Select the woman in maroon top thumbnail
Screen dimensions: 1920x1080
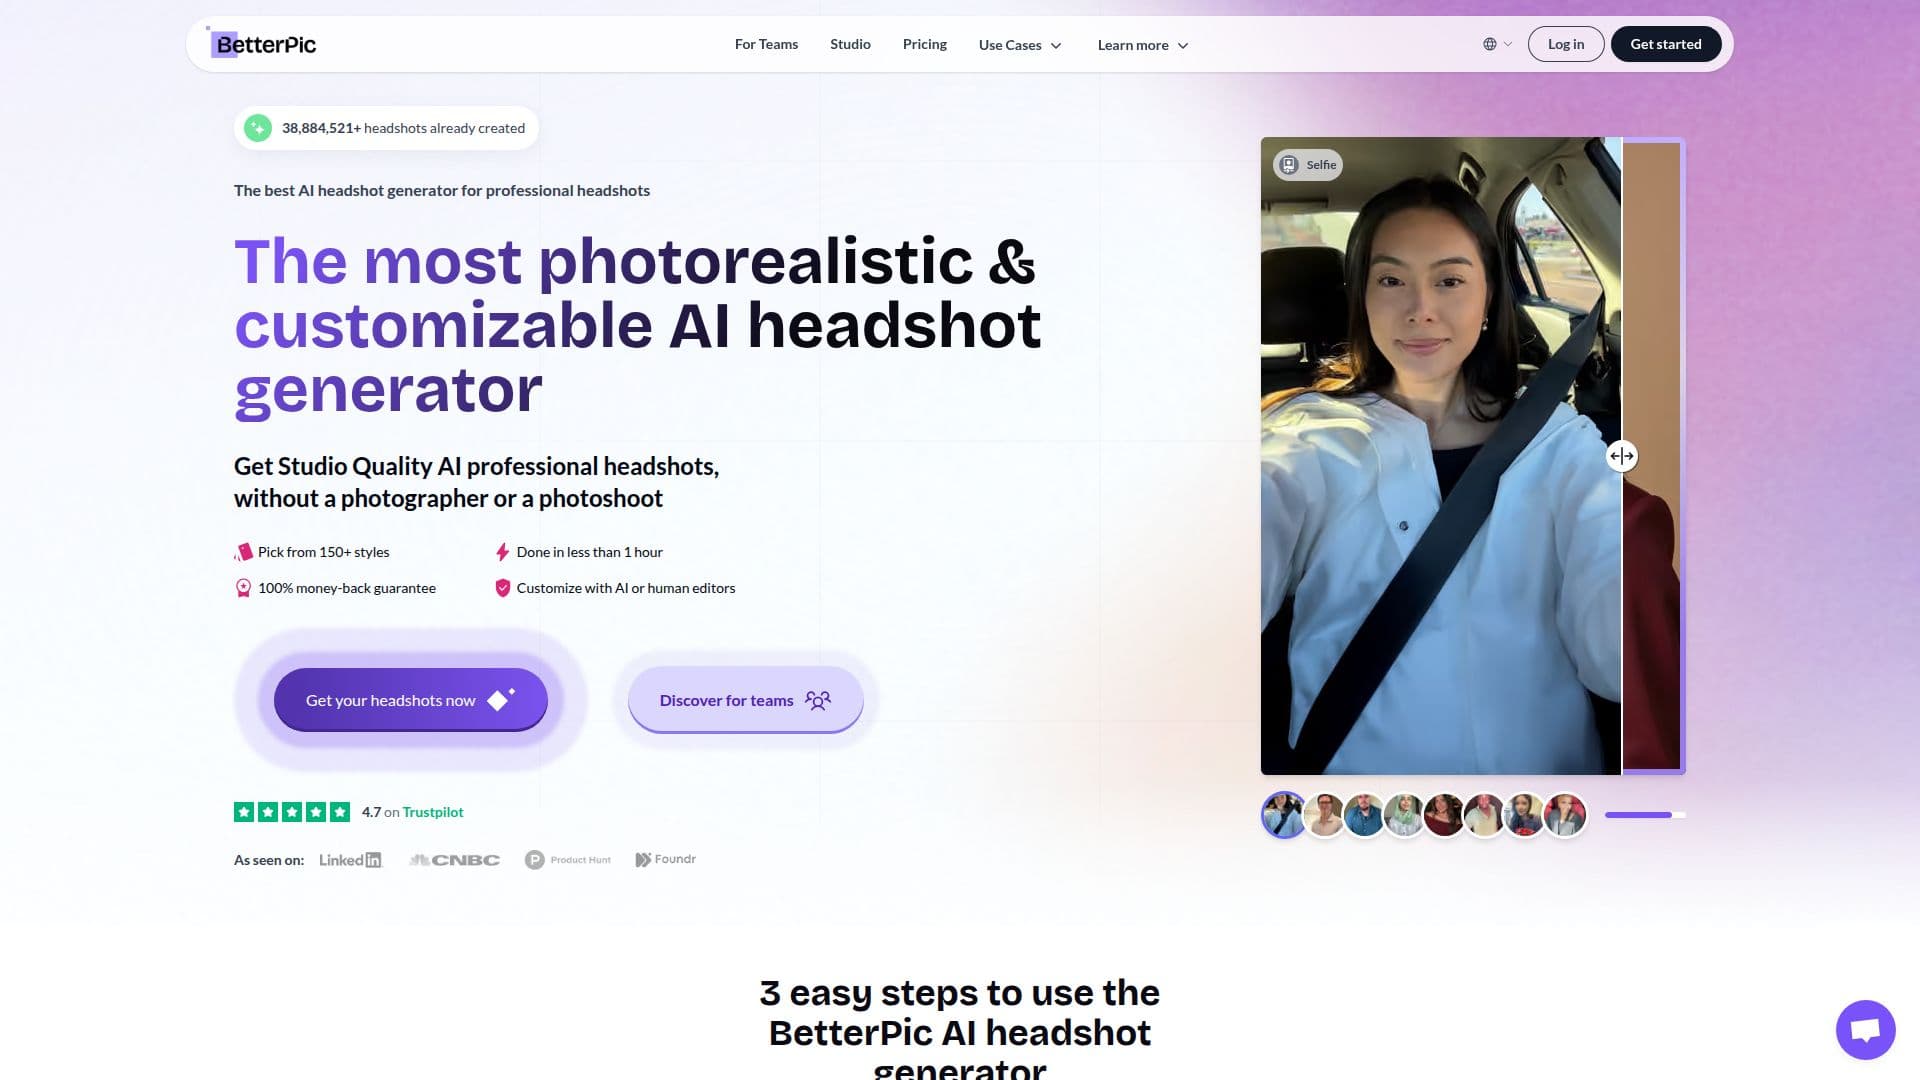(1444, 815)
